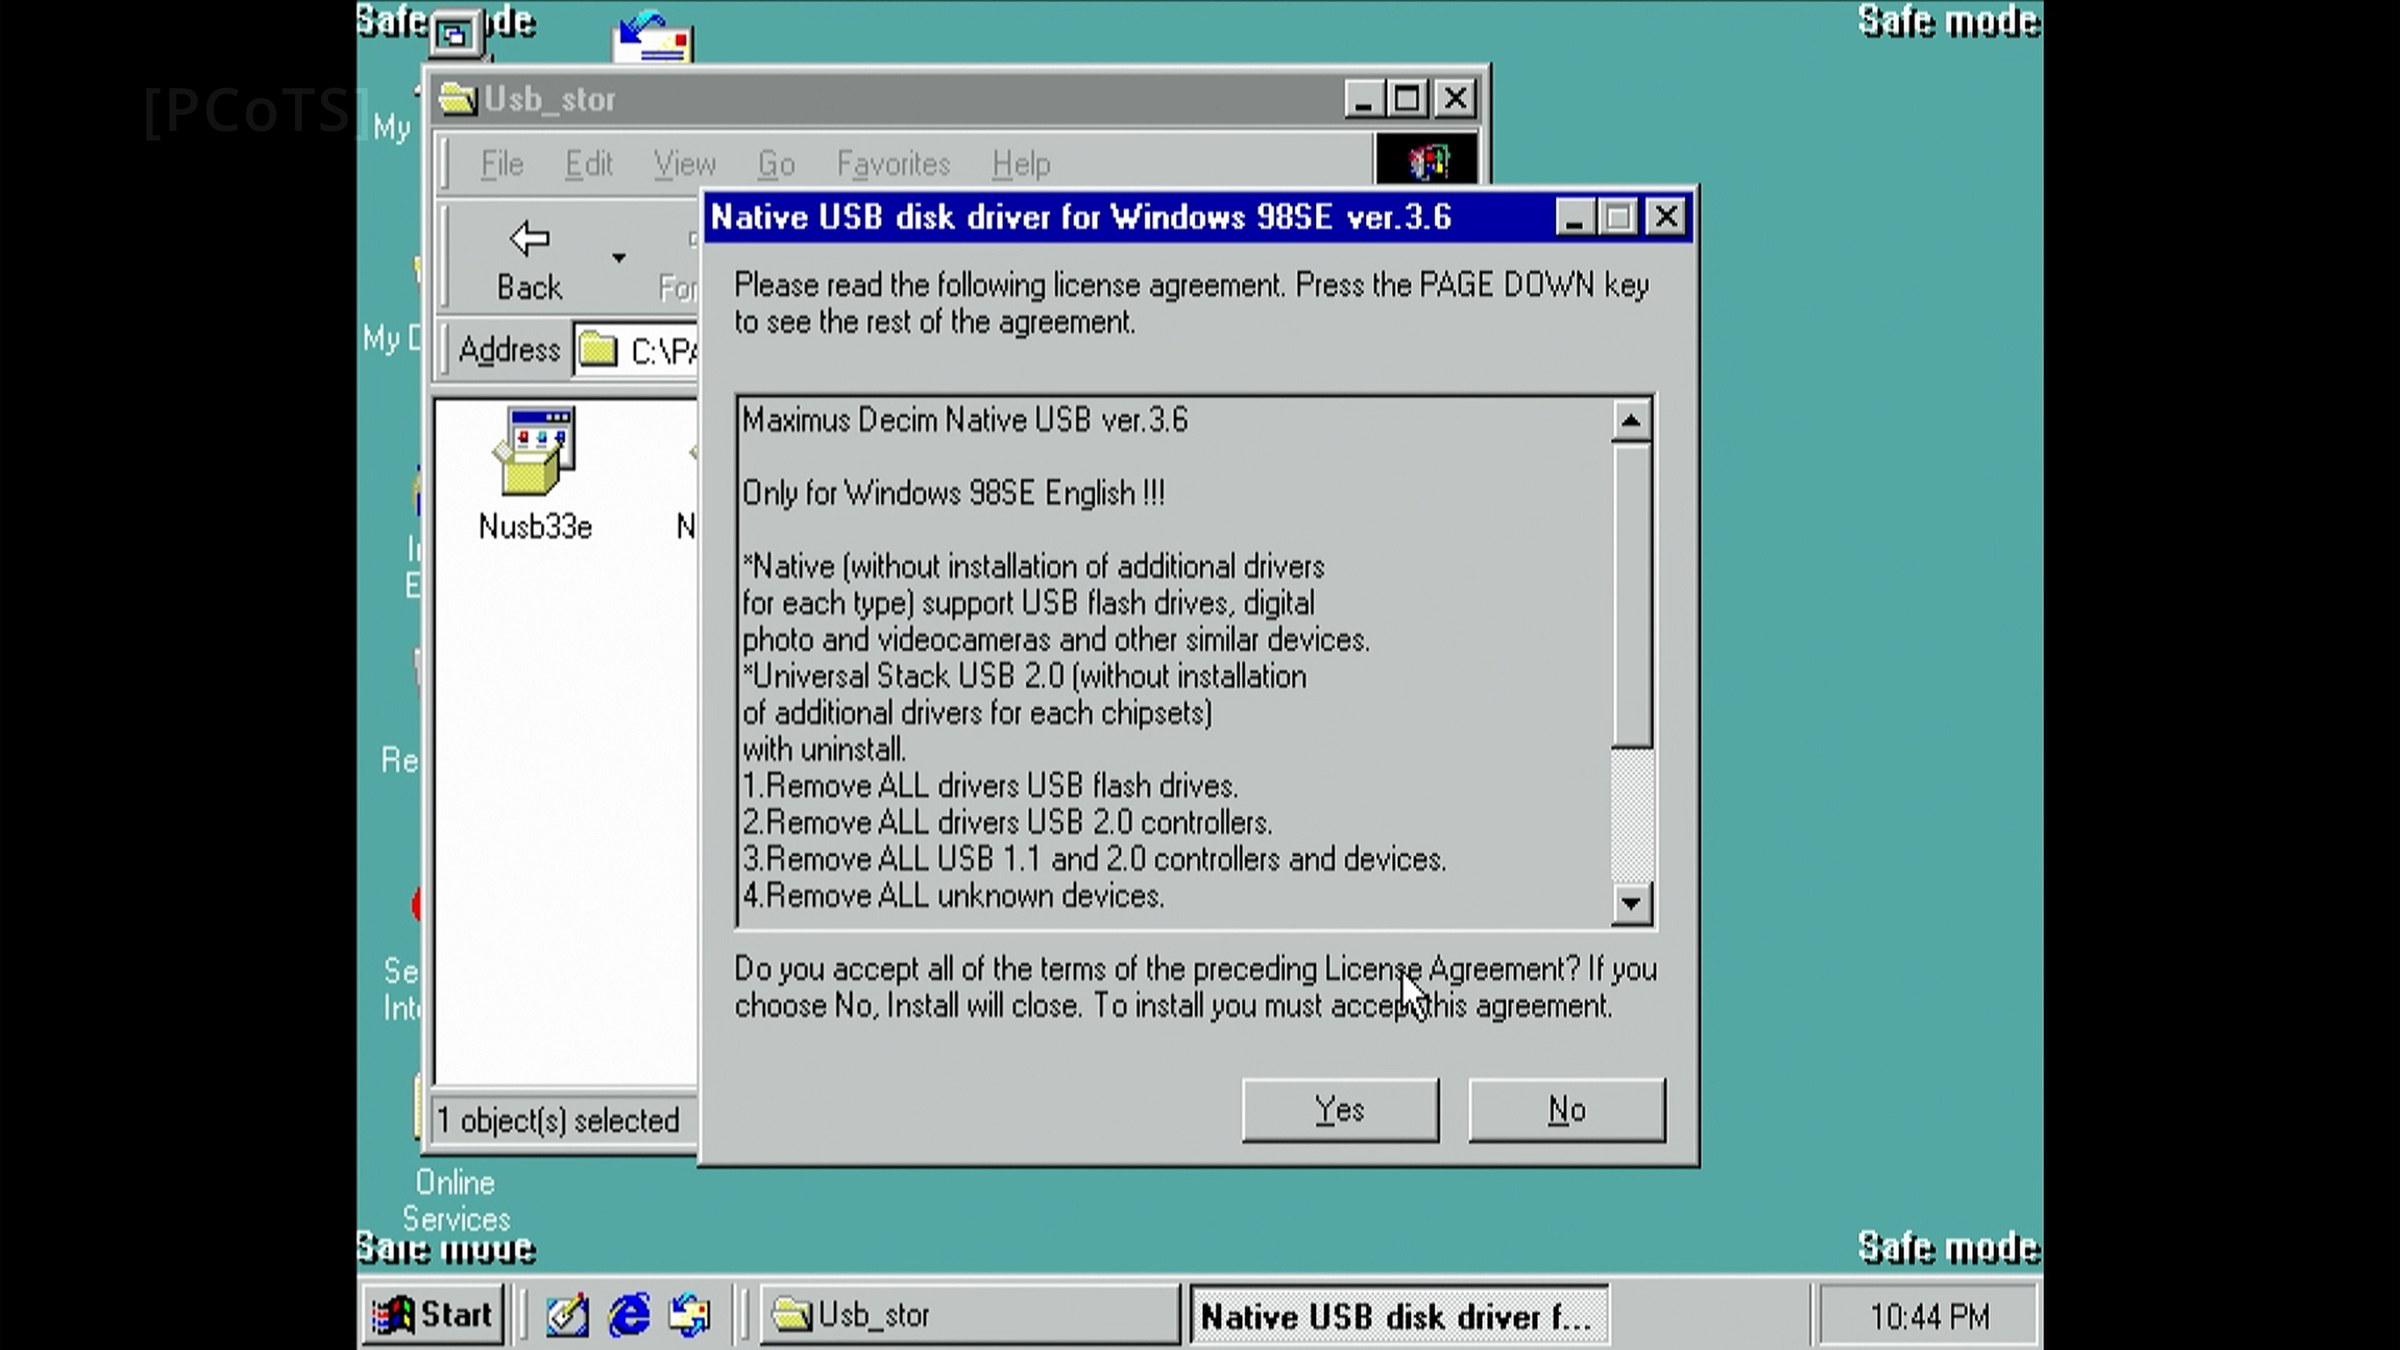Click '4.Remove ALL unknown devices.' line
The height and width of the screenshot is (1350, 2400).
(x=953, y=896)
